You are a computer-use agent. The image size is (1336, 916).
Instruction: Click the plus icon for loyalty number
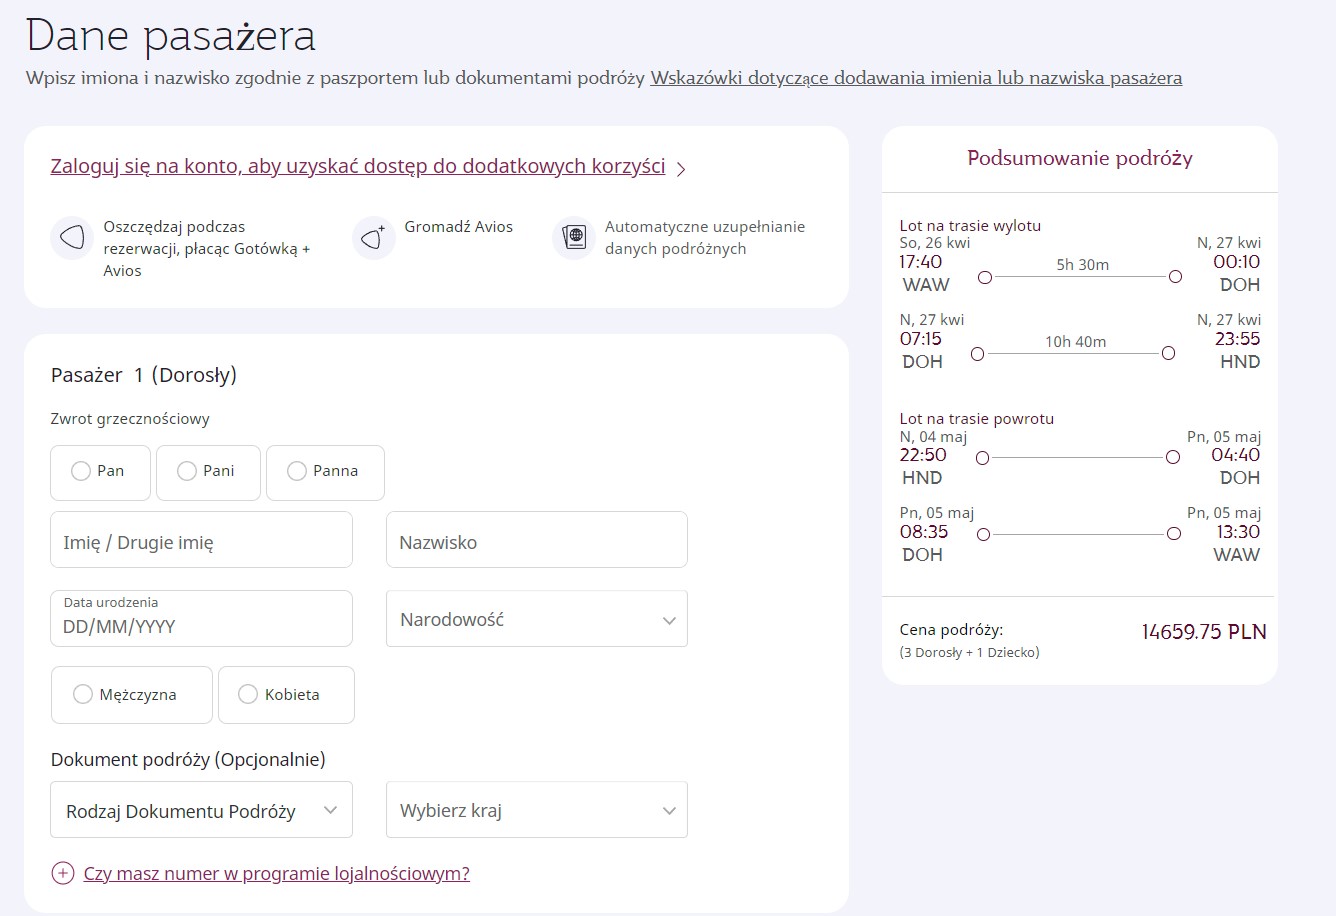(x=63, y=873)
